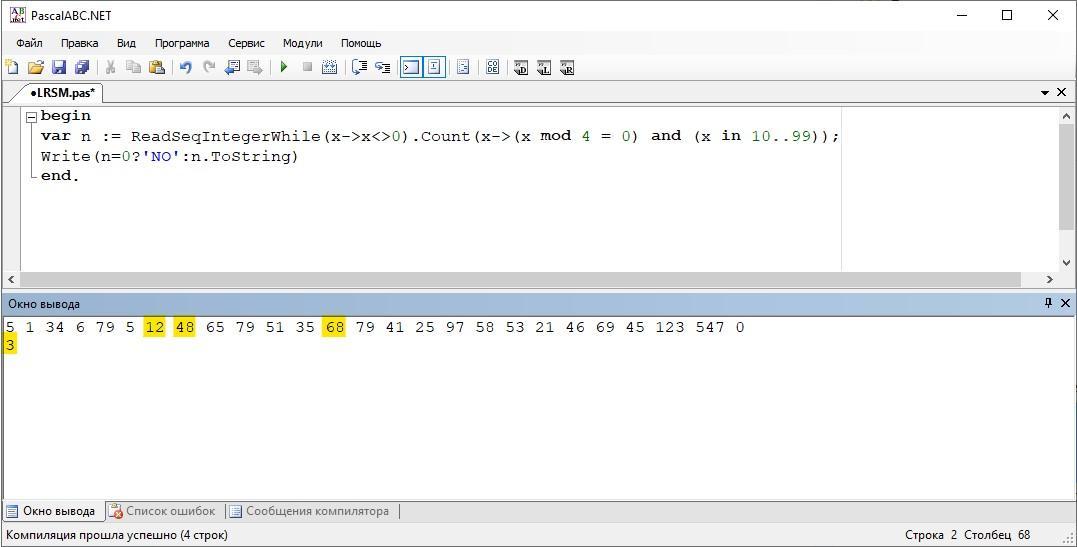Viewport: 1077px width, 547px height.
Task: Click the Компиляция прошла успешно status message
Action: 117,535
